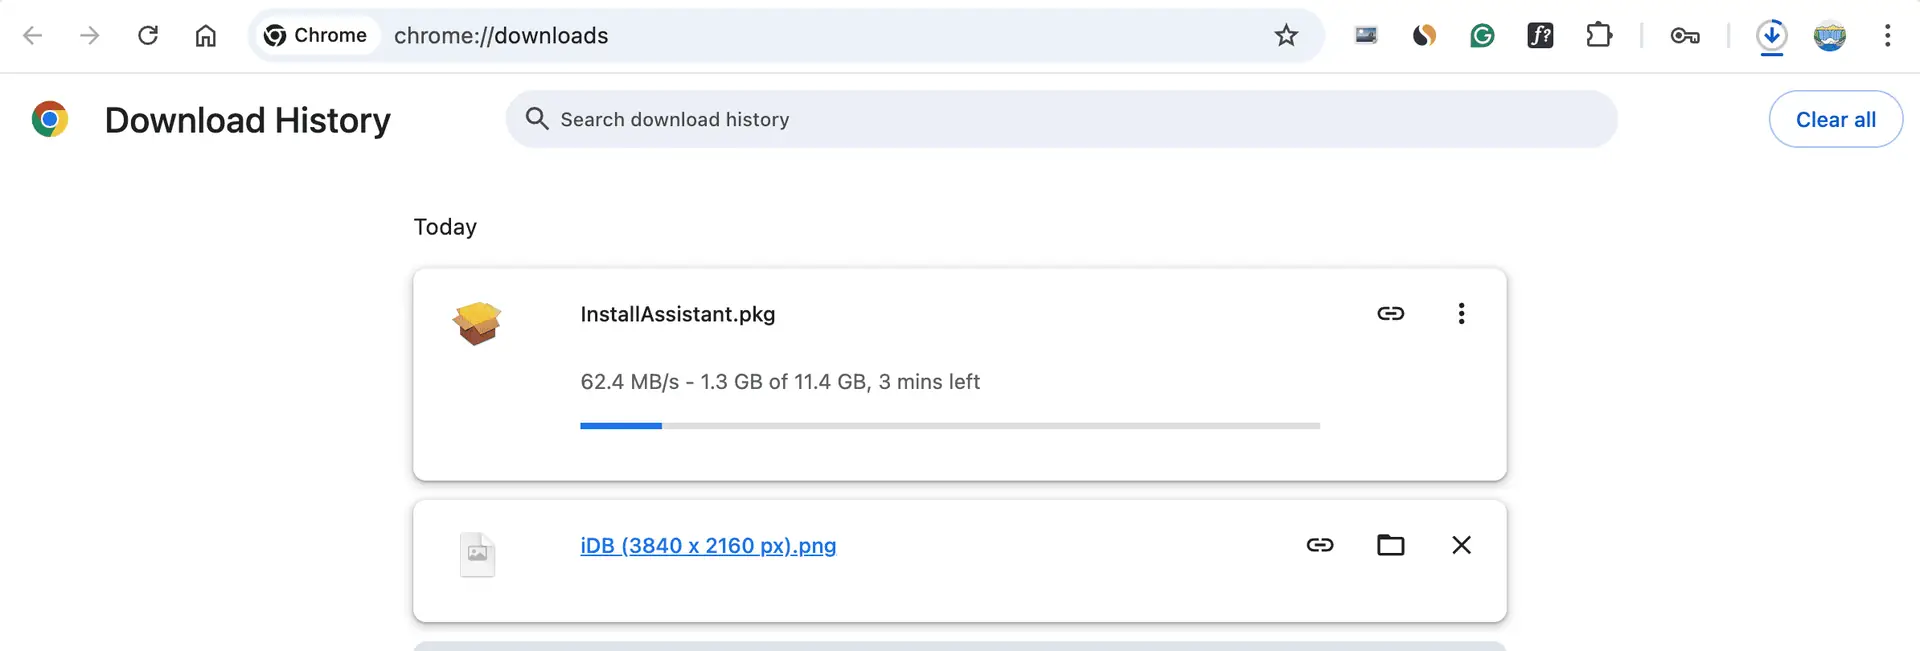
Task: Go back to the previous page
Action: click(x=33, y=36)
